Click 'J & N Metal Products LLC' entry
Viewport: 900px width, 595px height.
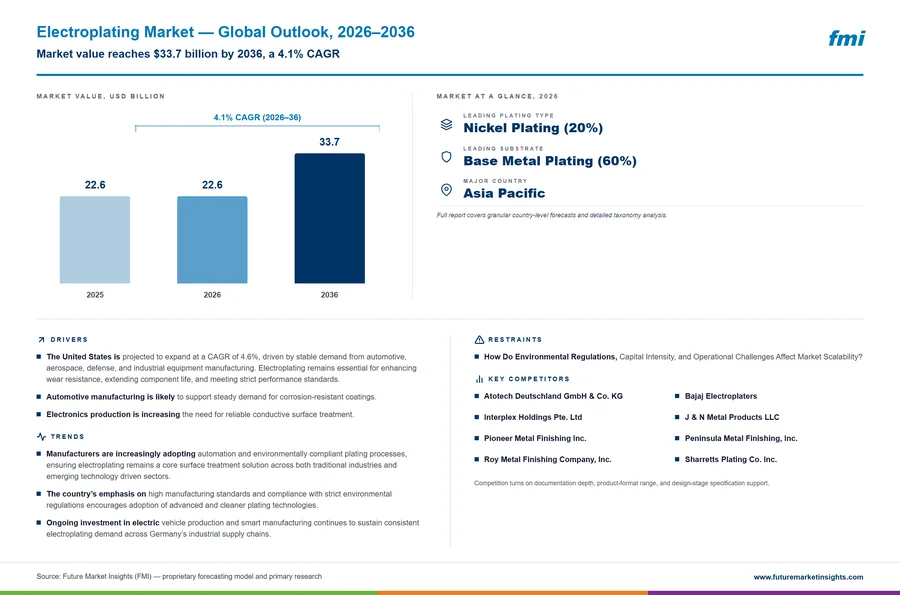[x=732, y=417]
